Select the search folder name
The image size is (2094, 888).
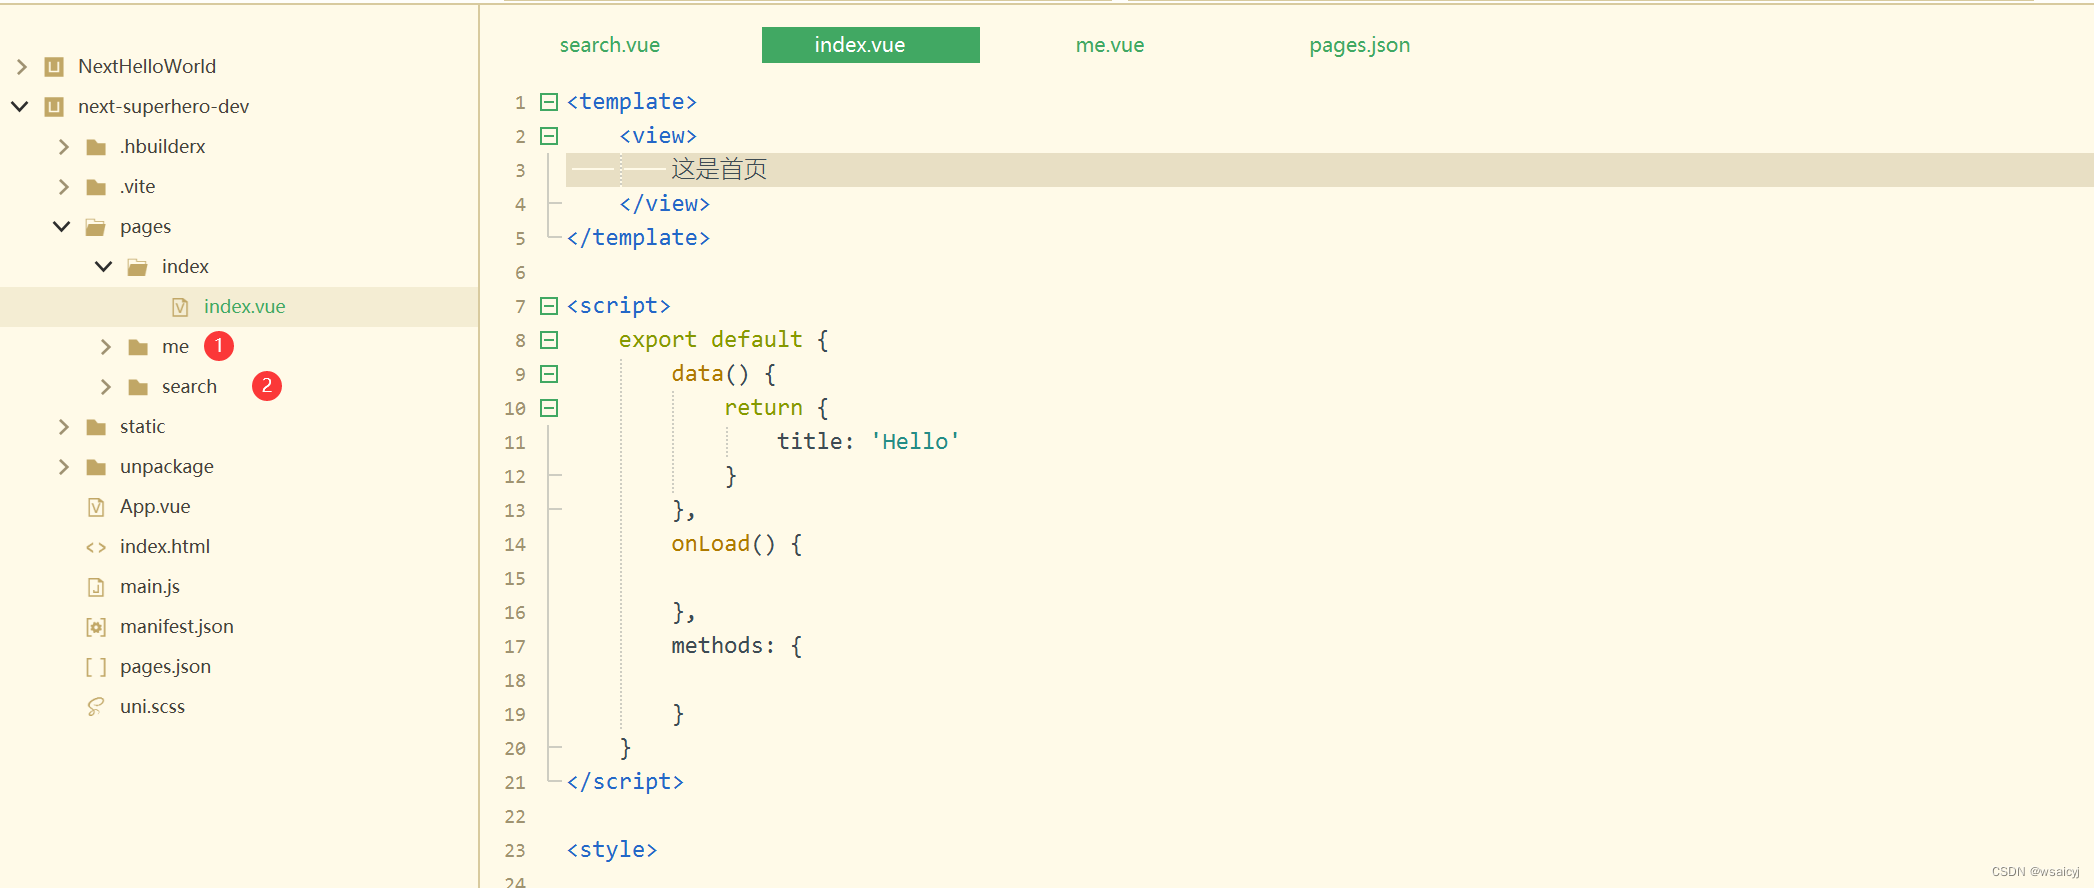click(189, 387)
